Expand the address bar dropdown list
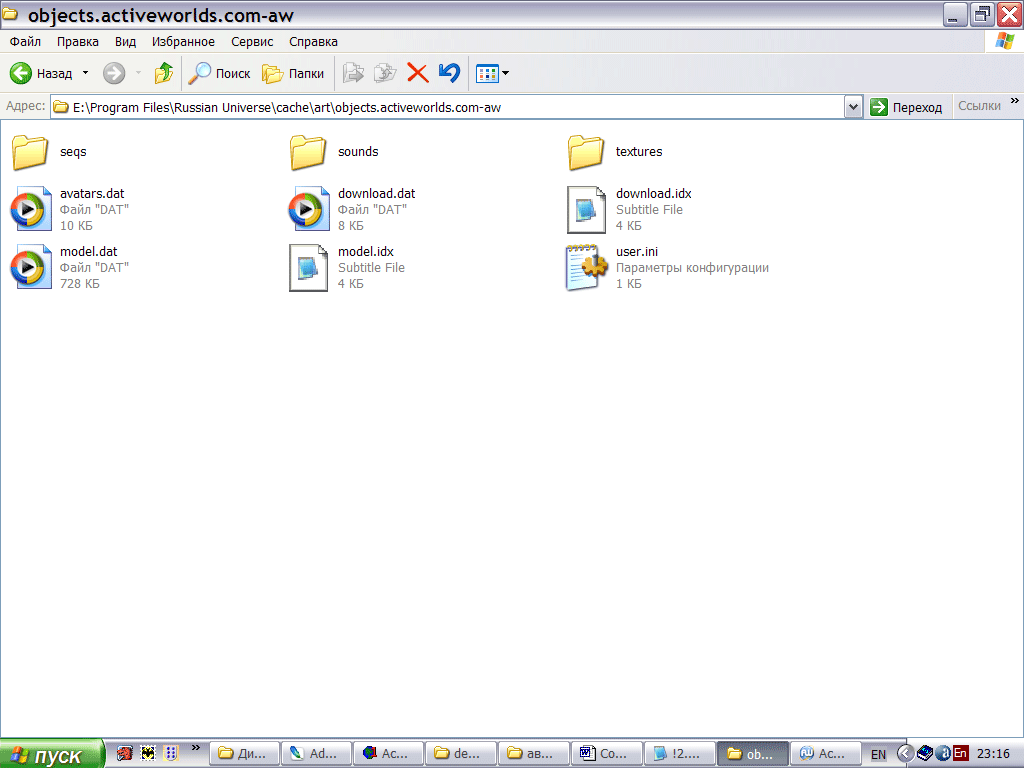 [x=853, y=107]
